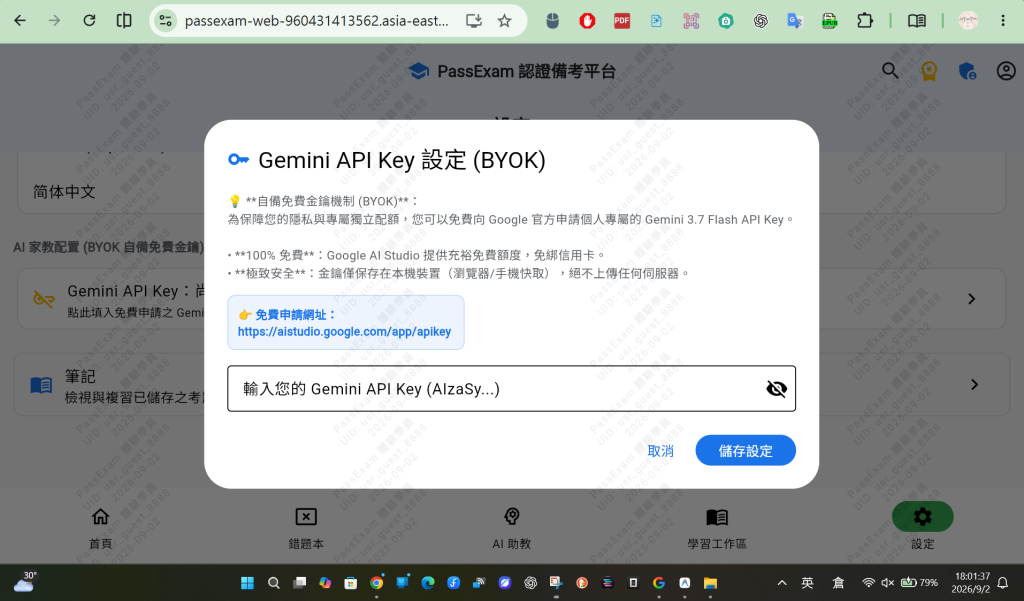Click the browser forward arrow
Screen dimensions: 1024x601
[54, 21]
